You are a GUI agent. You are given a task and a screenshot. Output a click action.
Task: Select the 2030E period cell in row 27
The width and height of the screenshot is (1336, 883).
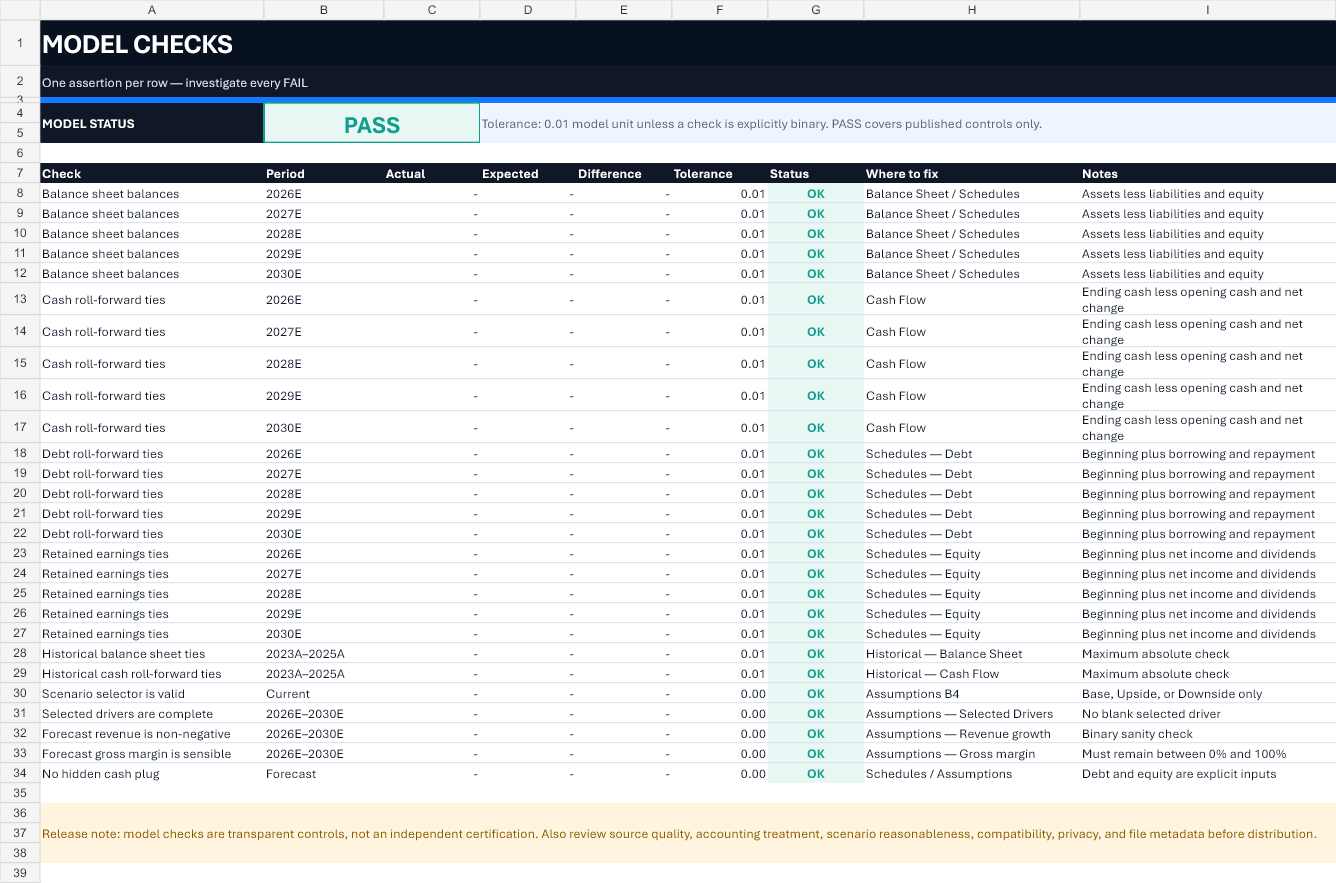click(324, 633)
